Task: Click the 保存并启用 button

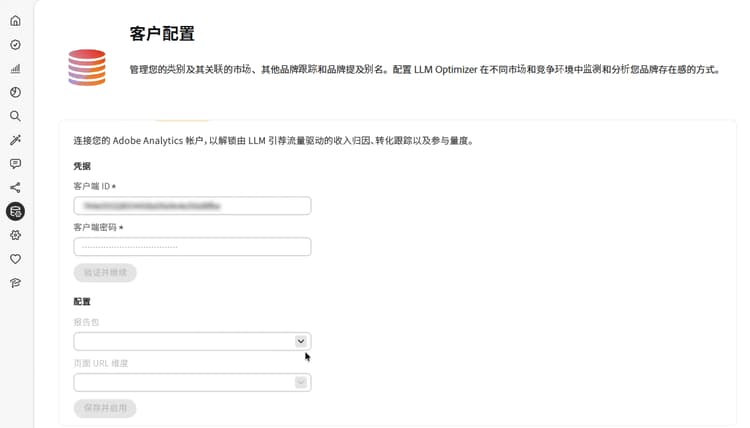Action: (105, 408)
